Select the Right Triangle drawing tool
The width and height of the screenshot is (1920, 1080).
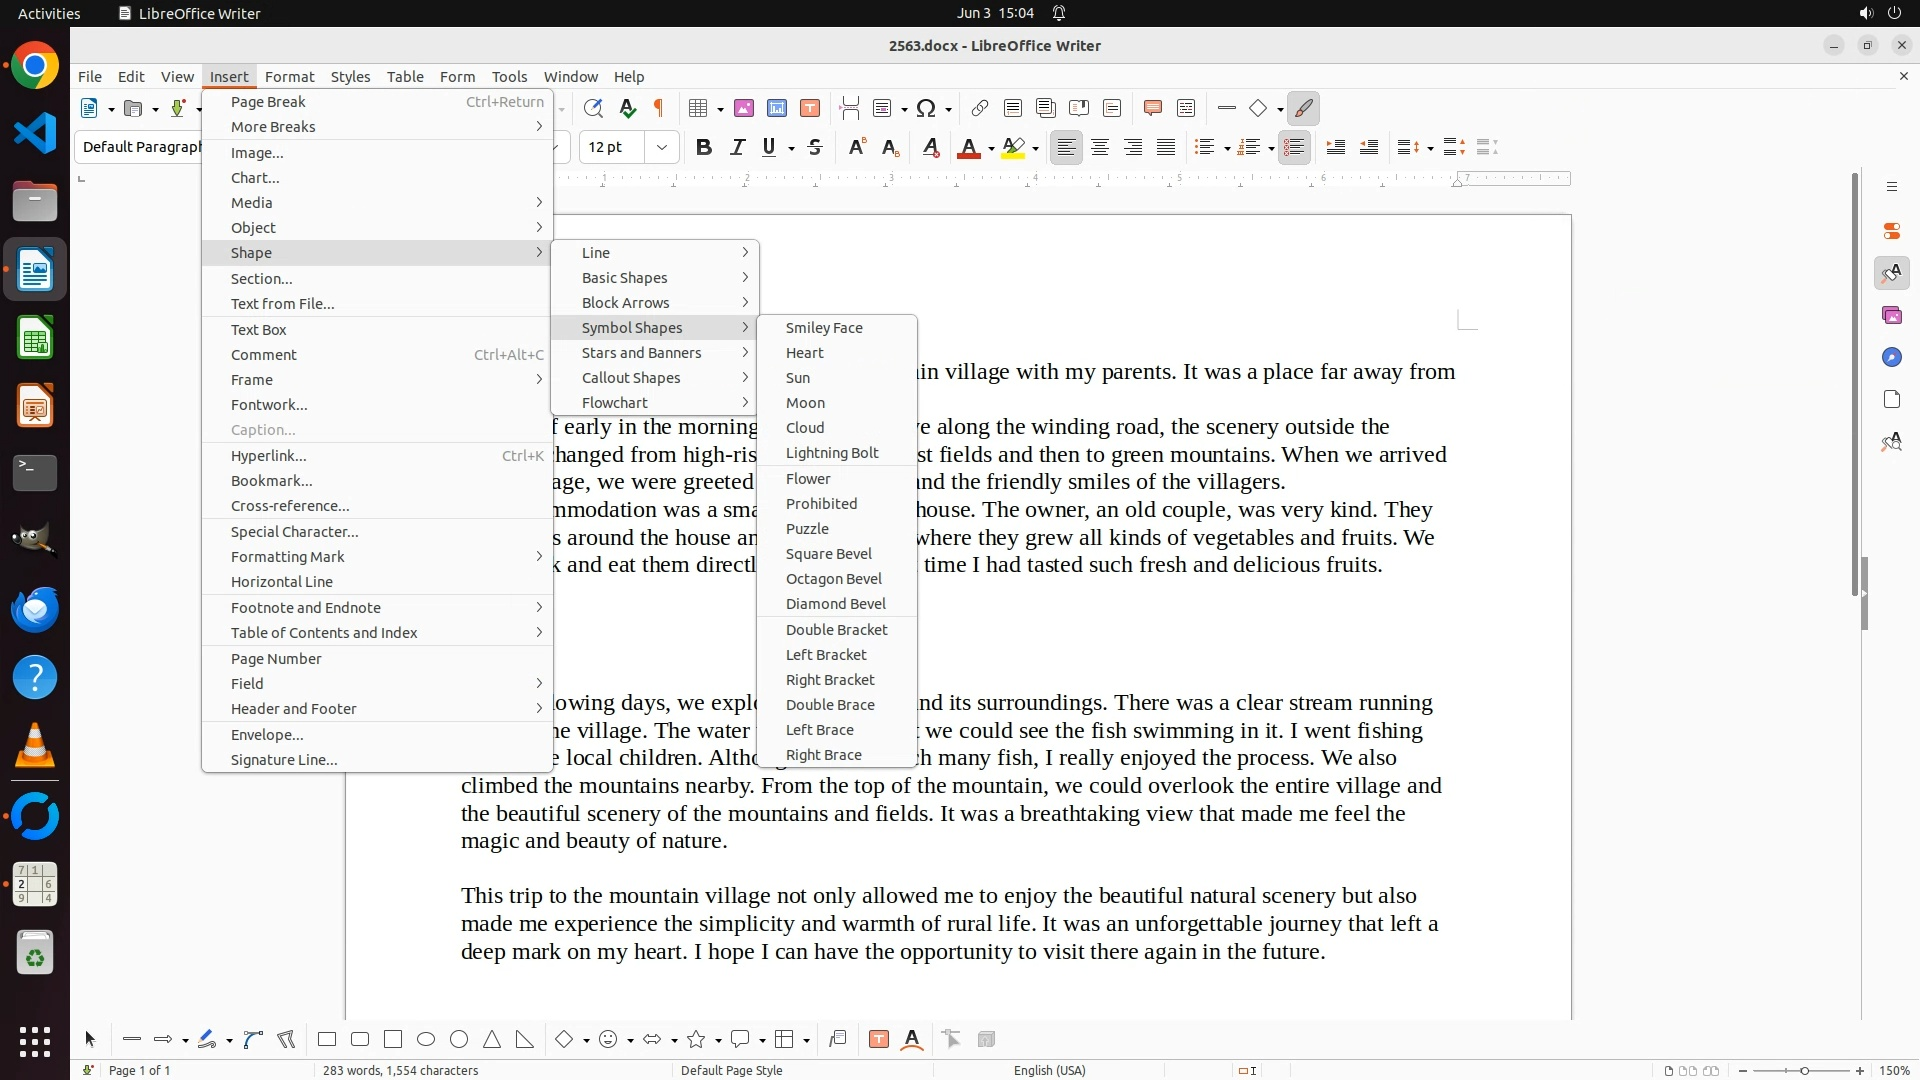point(525,1040)
